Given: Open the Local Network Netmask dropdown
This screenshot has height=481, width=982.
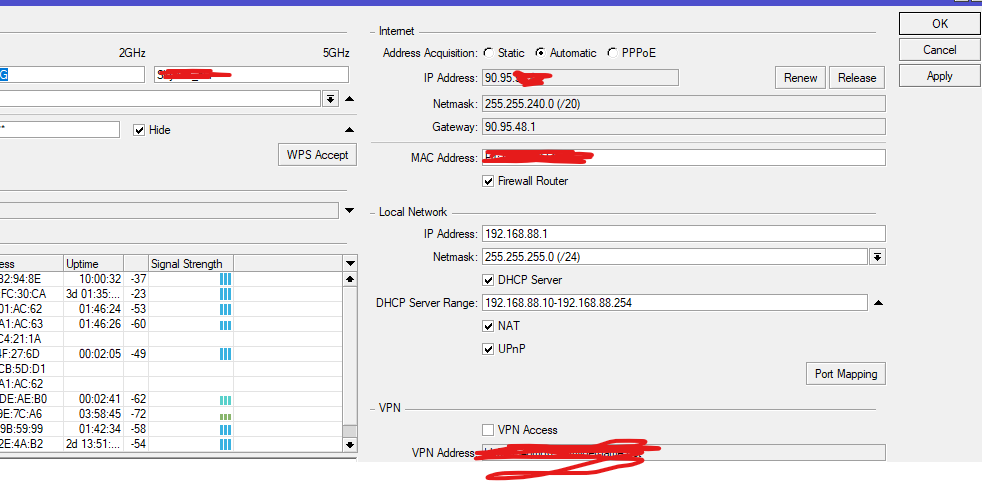Looking at the screenshot, I should coord(877,257).
